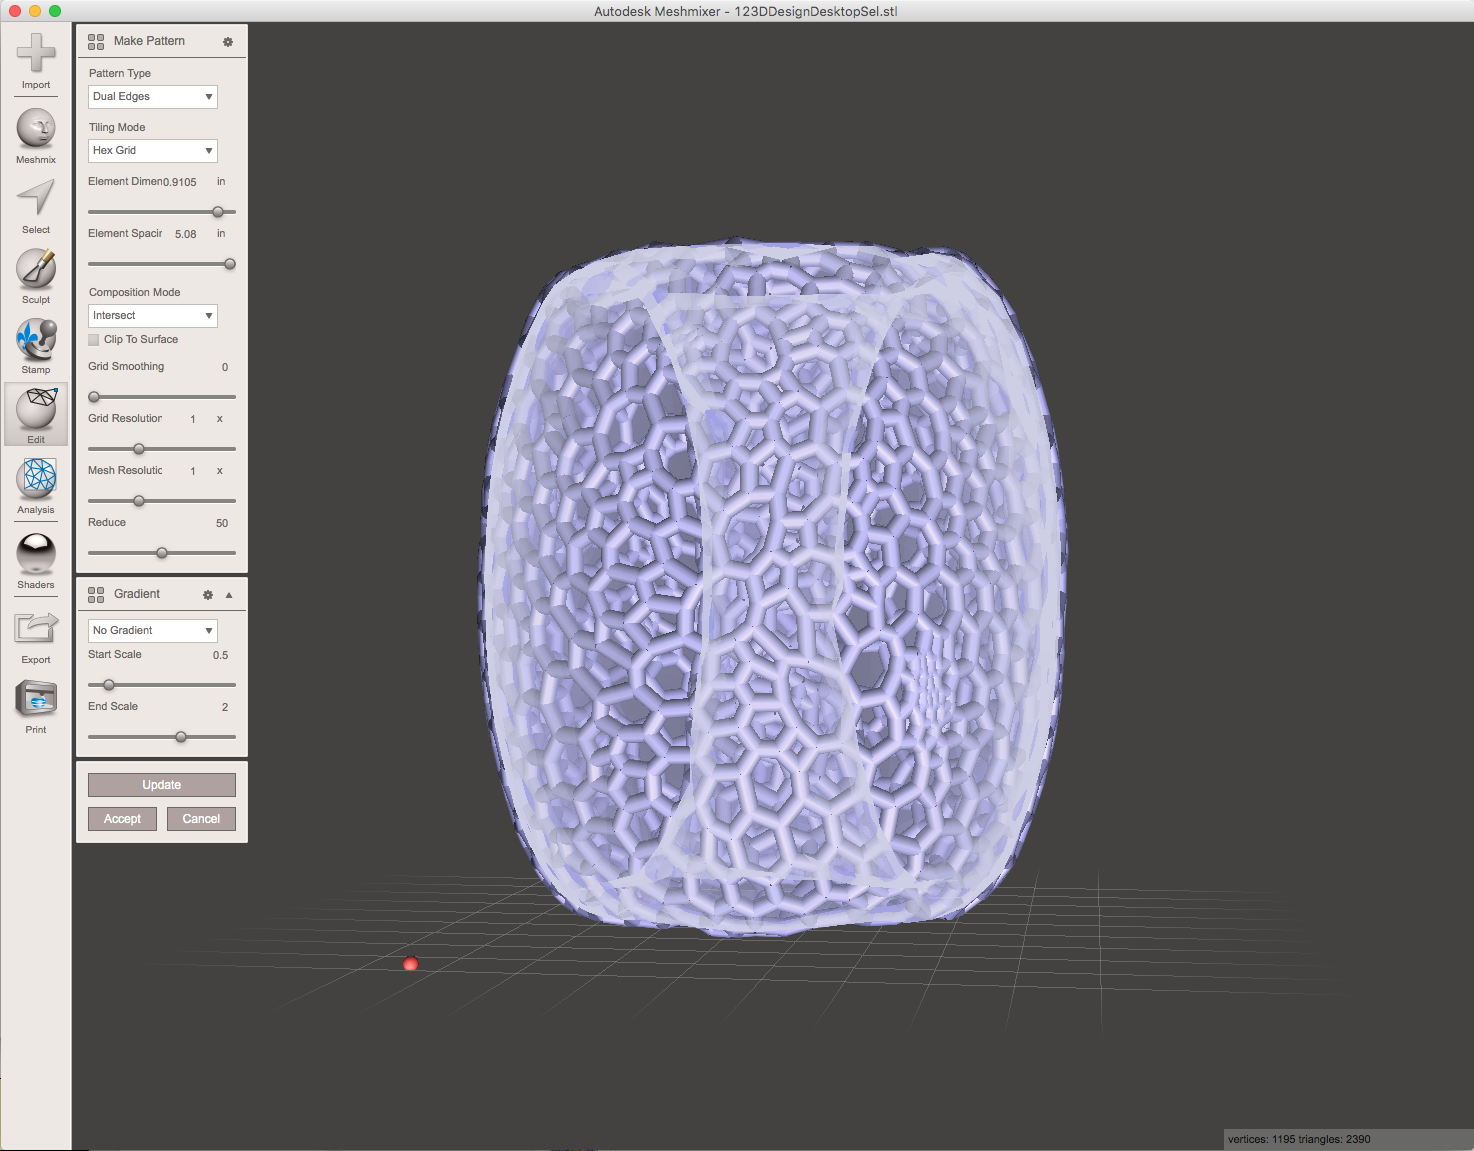Open the Composition Mode dropdown
Image resolution: width=1474 pixels, height=1151 pixels.
point(153,316)
